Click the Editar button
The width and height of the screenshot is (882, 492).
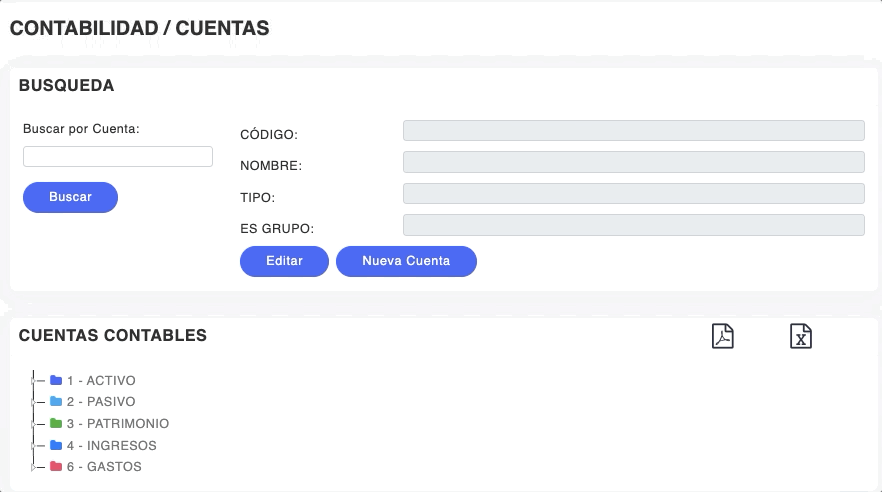coord(284,261)
